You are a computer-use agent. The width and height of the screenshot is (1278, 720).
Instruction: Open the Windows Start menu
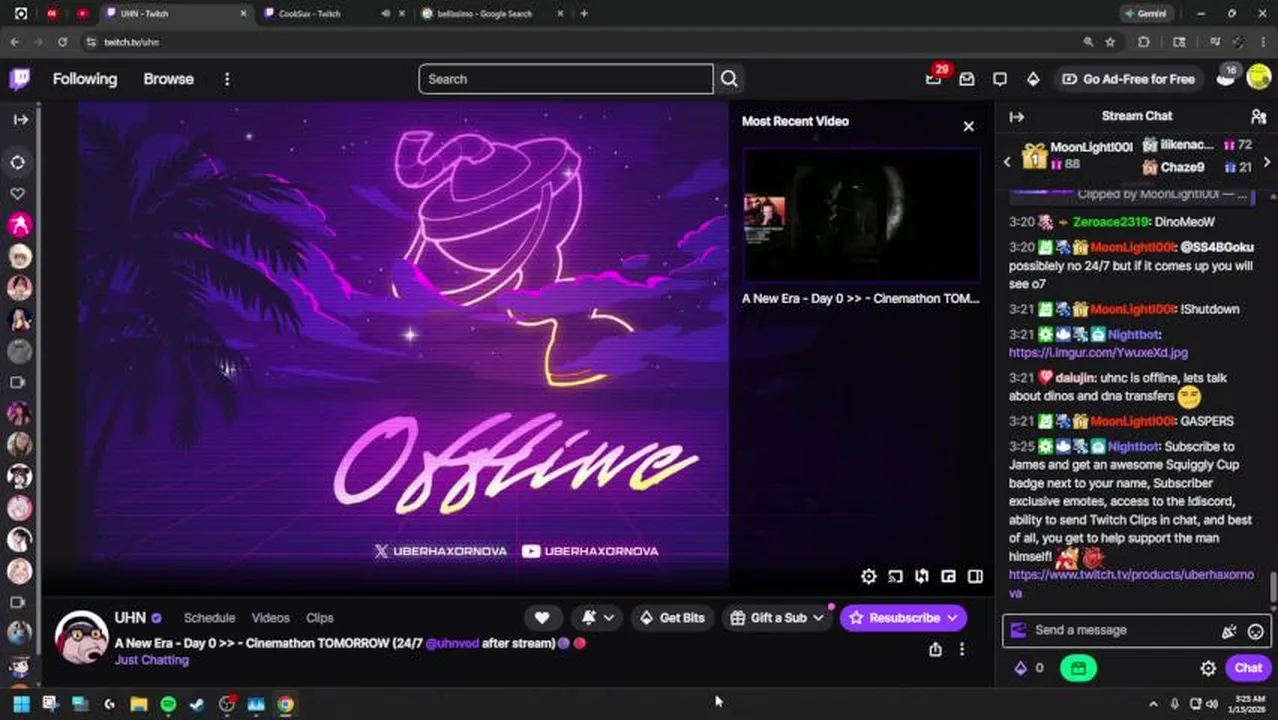tap(21, 704)
